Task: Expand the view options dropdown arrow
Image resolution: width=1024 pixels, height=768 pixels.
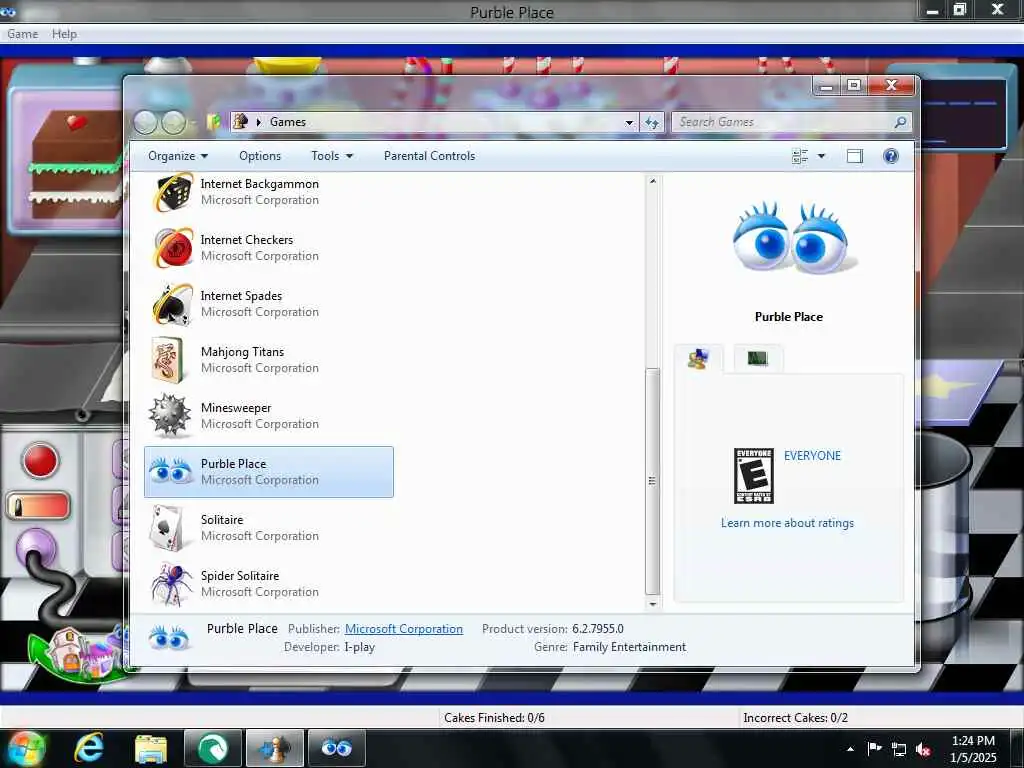Action: click(x=822, y=156)
